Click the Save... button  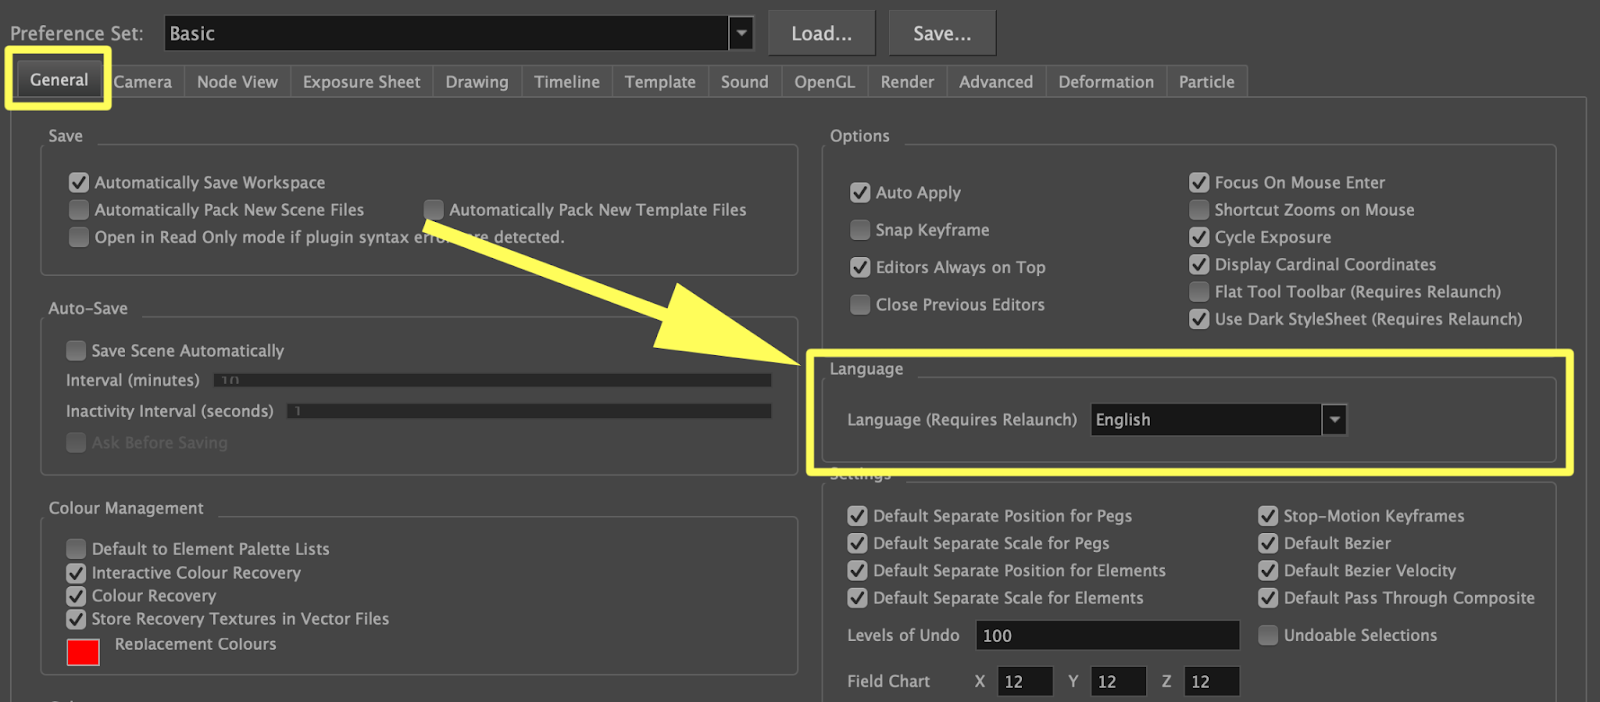pyautogui.click(x=941, y=33)
